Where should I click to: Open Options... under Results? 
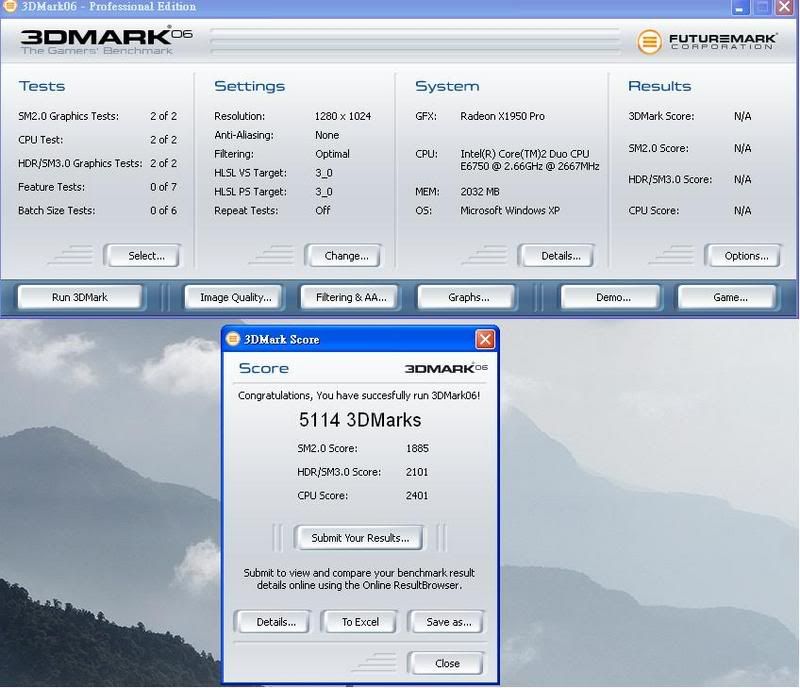tap(745, 256)
